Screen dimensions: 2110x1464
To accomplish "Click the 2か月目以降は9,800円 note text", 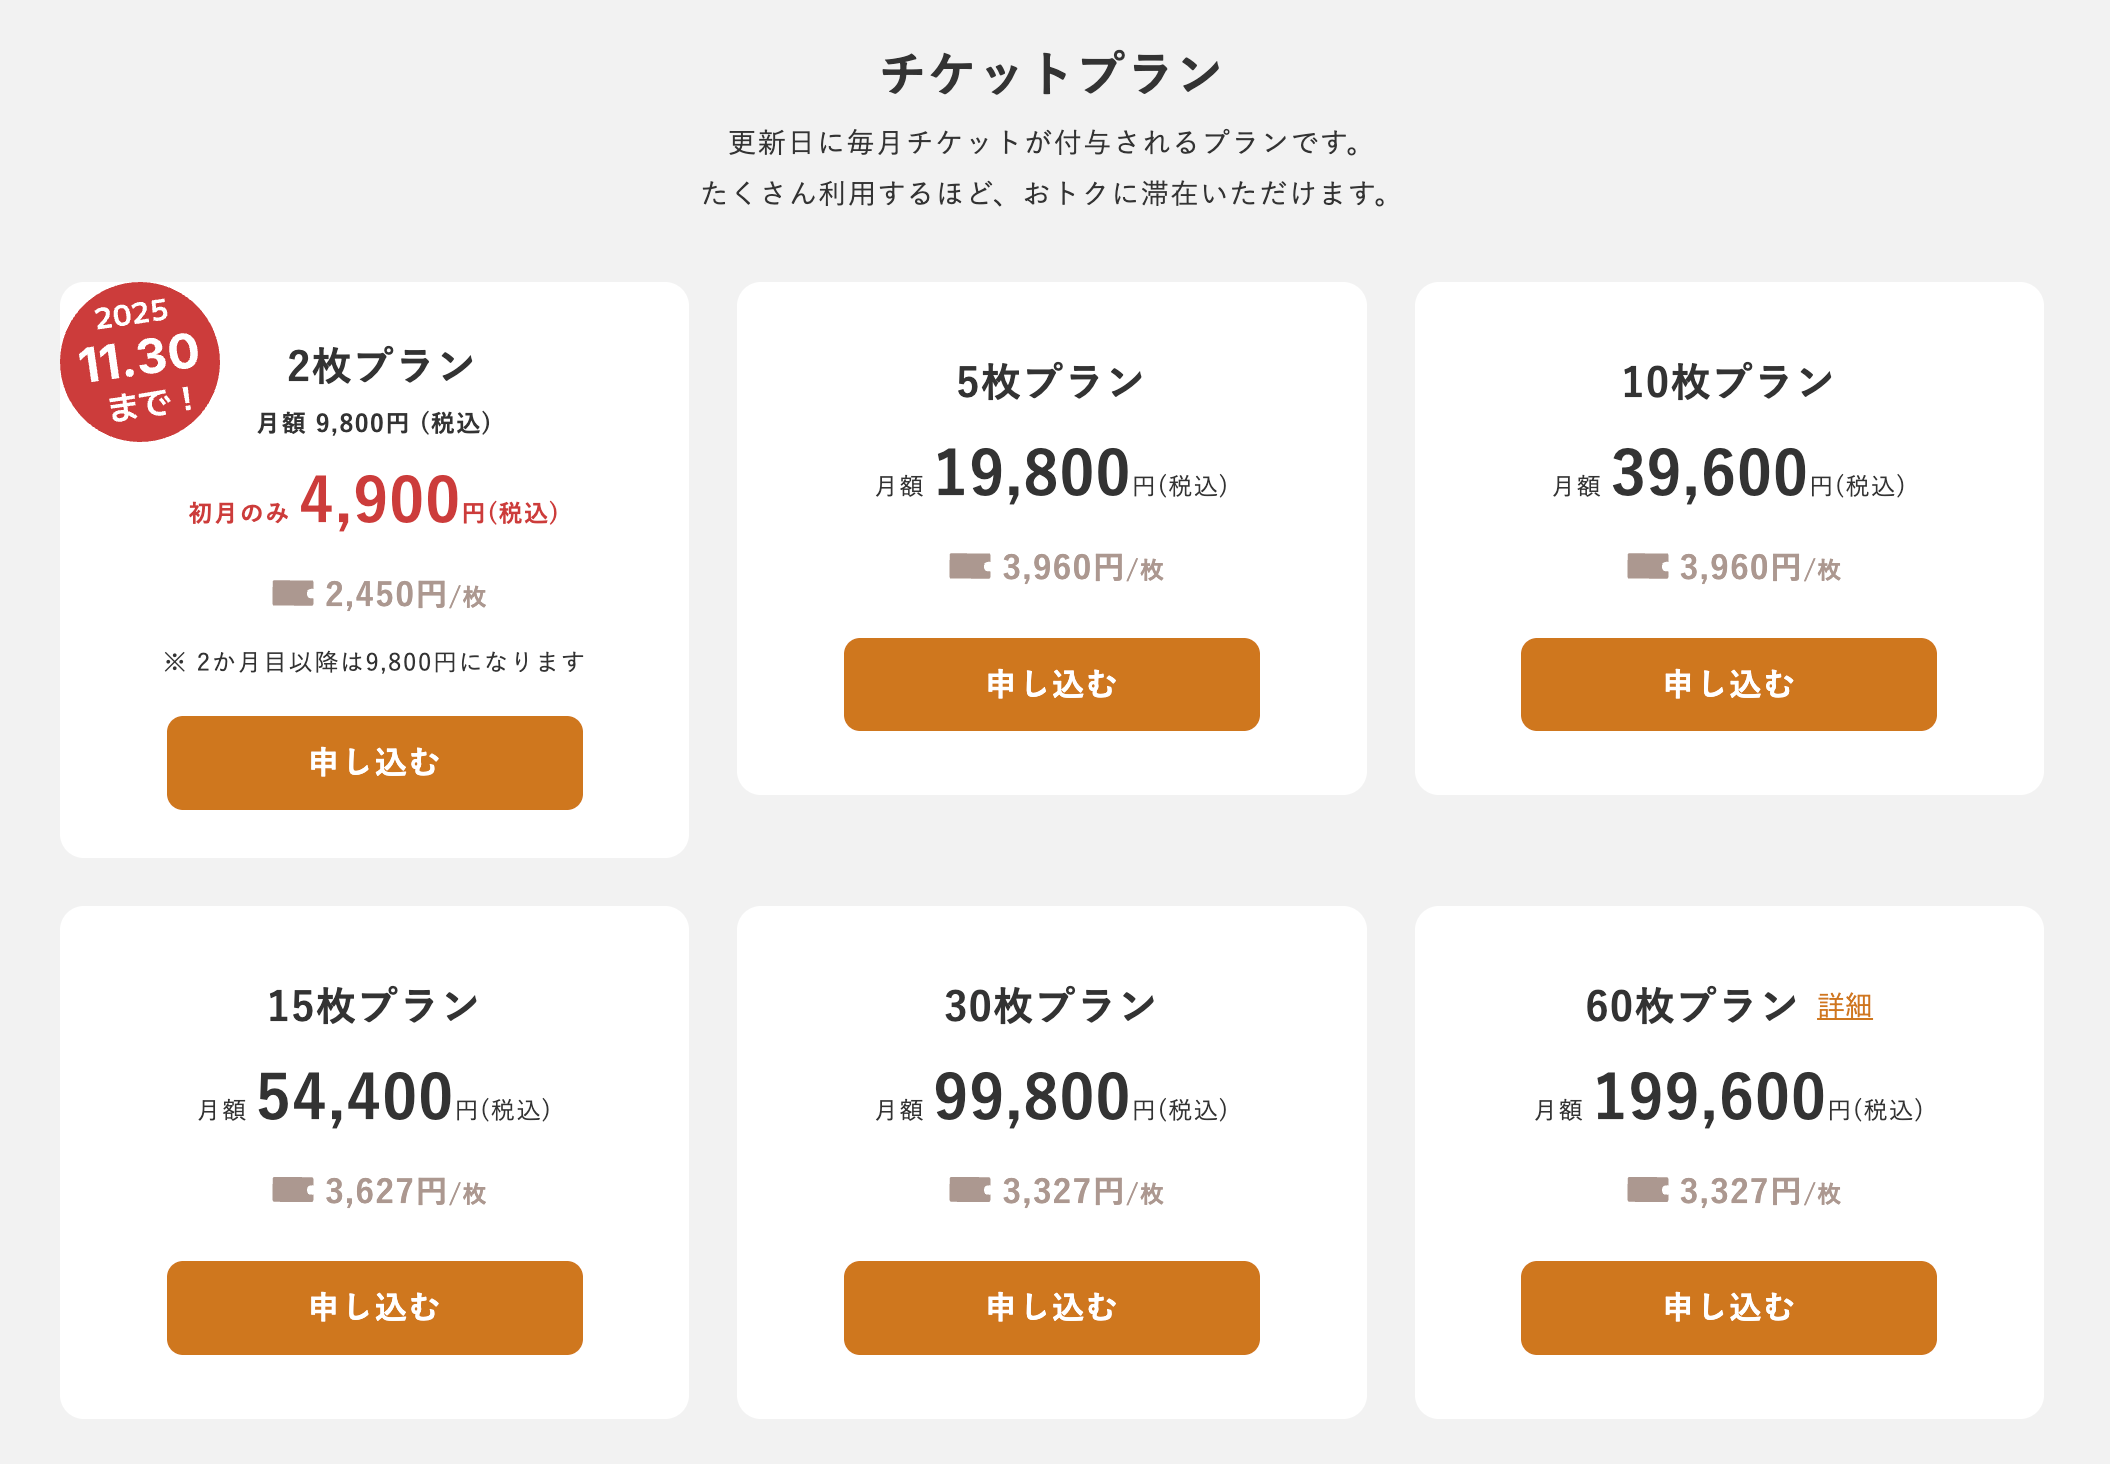I will (374, 662).
